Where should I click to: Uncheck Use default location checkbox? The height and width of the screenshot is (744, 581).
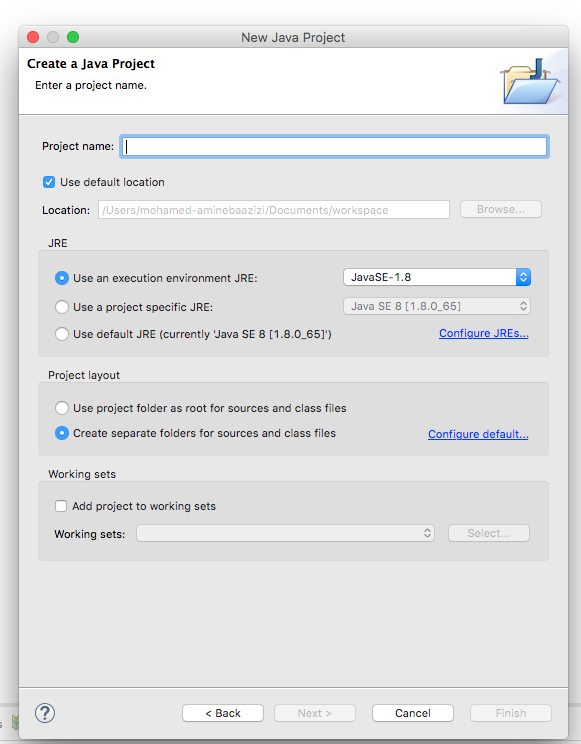coord(49,182)
